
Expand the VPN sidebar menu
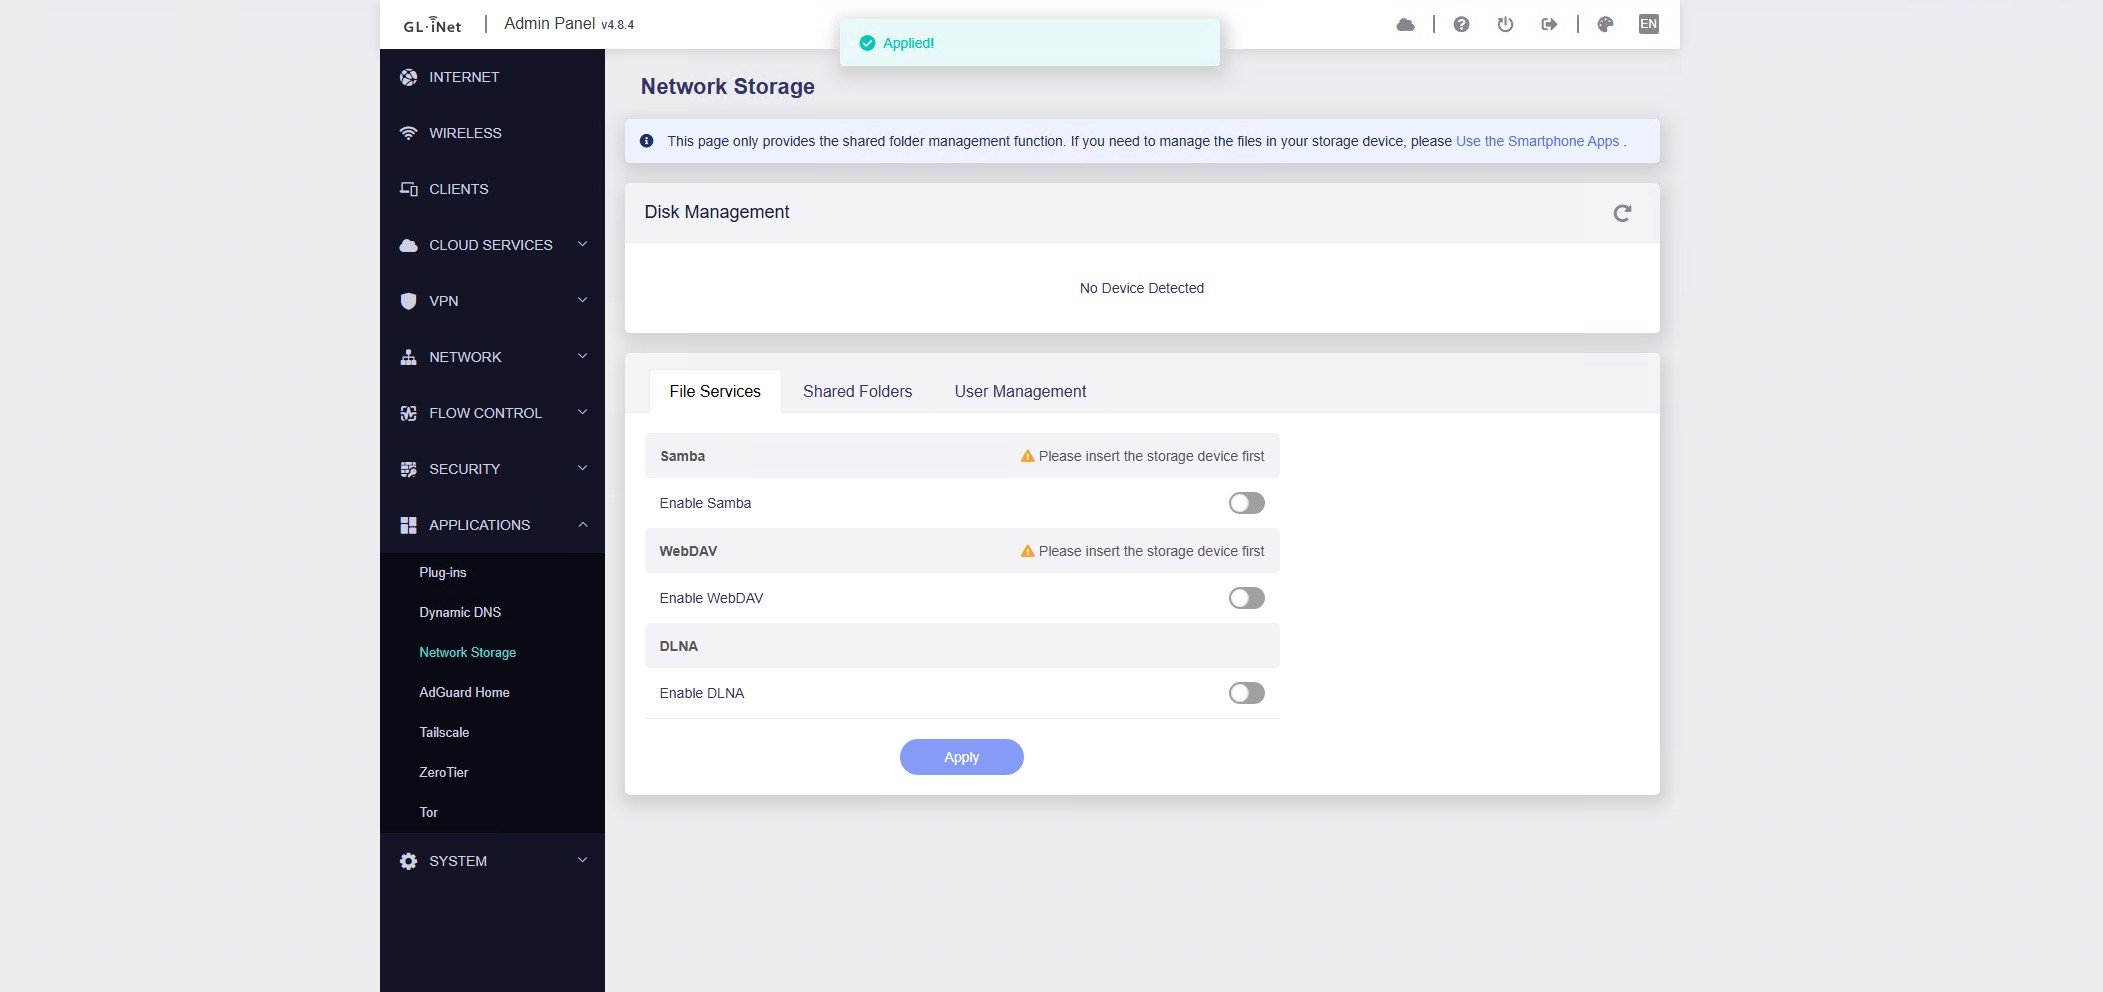[x=492, y=301]
